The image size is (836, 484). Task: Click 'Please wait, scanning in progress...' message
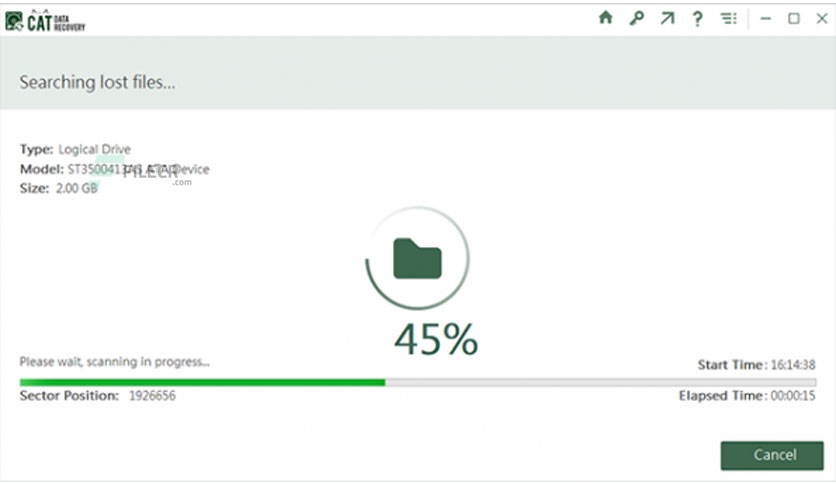coord(115,361)
